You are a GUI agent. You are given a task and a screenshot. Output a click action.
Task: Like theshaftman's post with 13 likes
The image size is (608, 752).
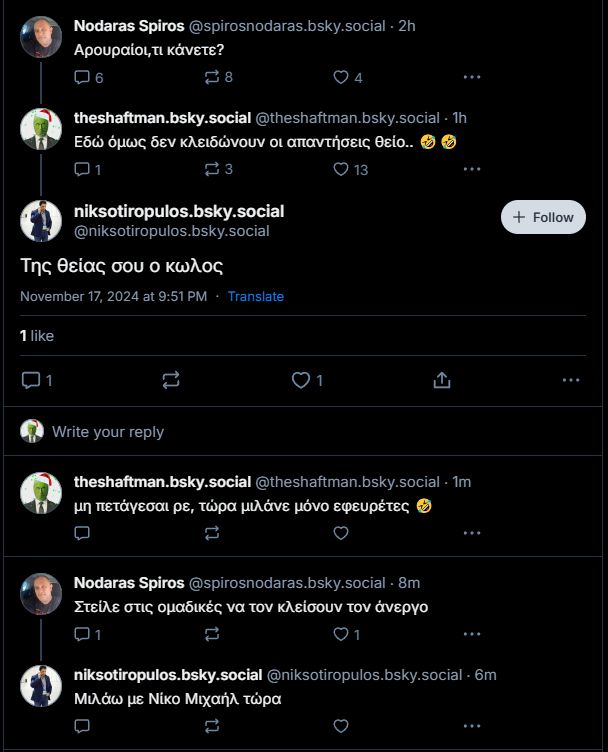coord(340,169)
